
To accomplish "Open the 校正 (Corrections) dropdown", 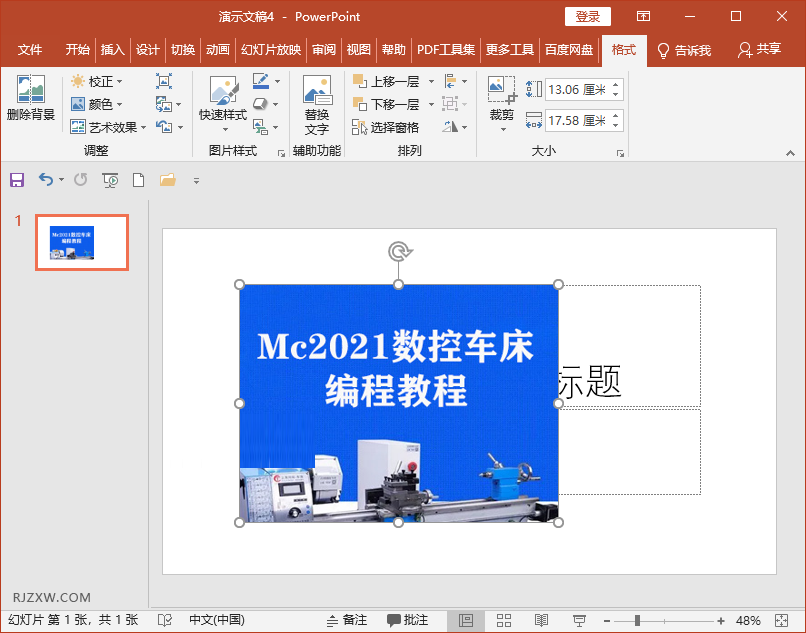I will point(97,82).
